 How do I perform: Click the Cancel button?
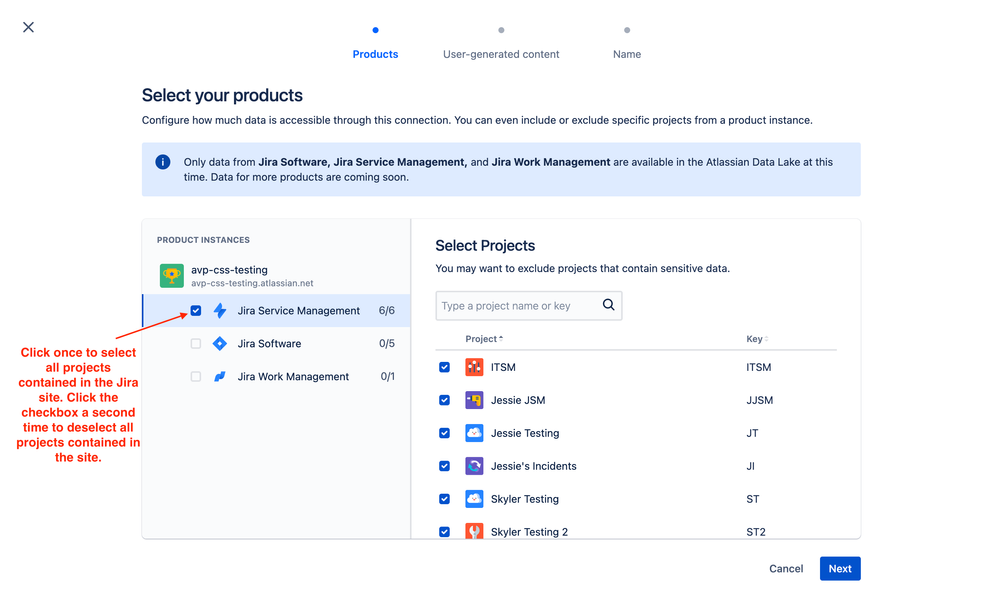click(786, 569)
